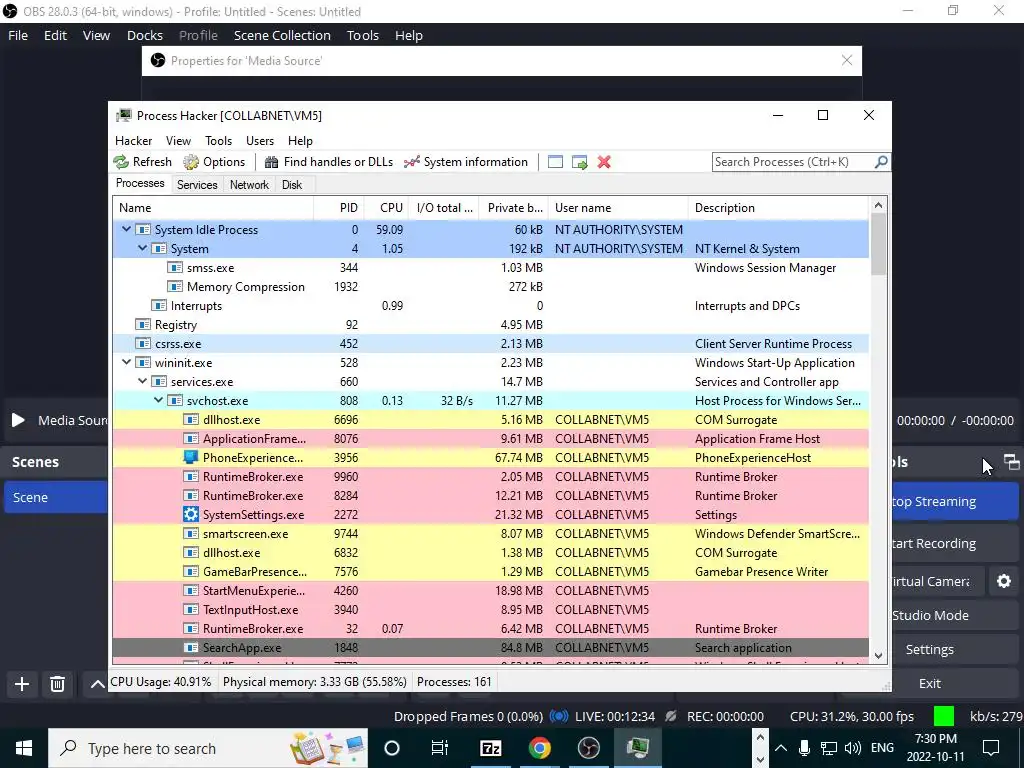Collapse the svchost.exe tree node
This screenshot has width=1024, height=768.
click(x=159, y=400)
